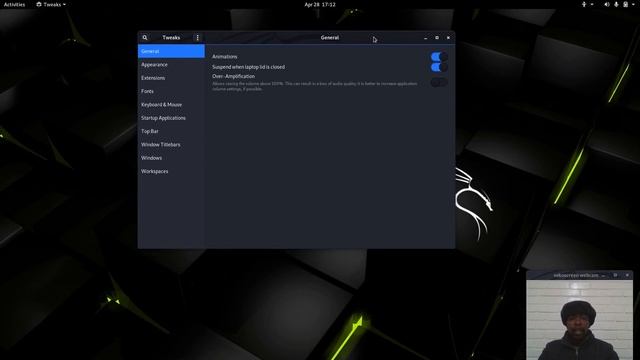
Task: Open Window Titlebars section
Action: (x=171, y=144)
